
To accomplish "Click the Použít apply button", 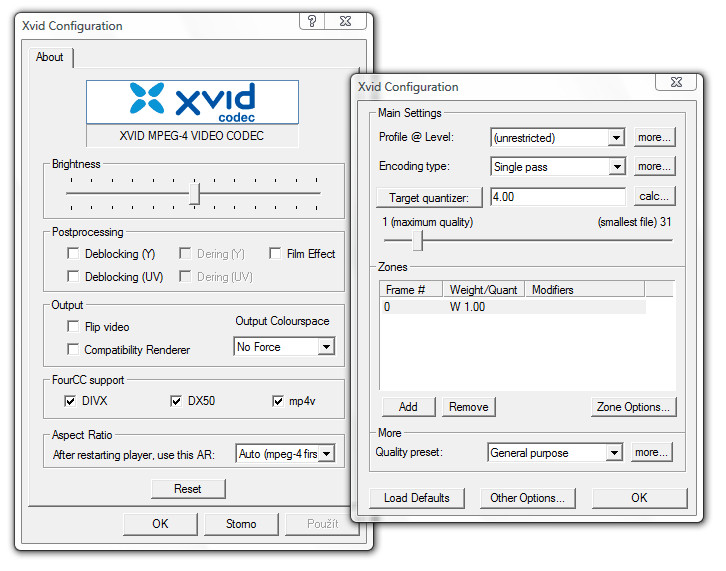I will [x=322, y=524].
